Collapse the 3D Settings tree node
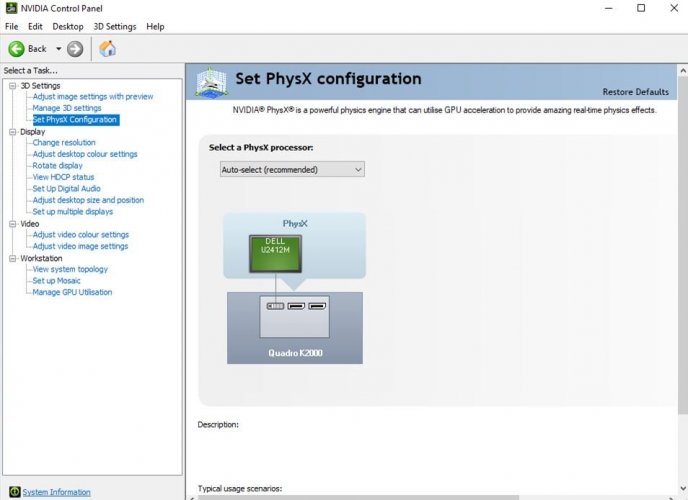The width and height of the screenshot is (688, 500). pyautogui.click(x=13, y=86)
